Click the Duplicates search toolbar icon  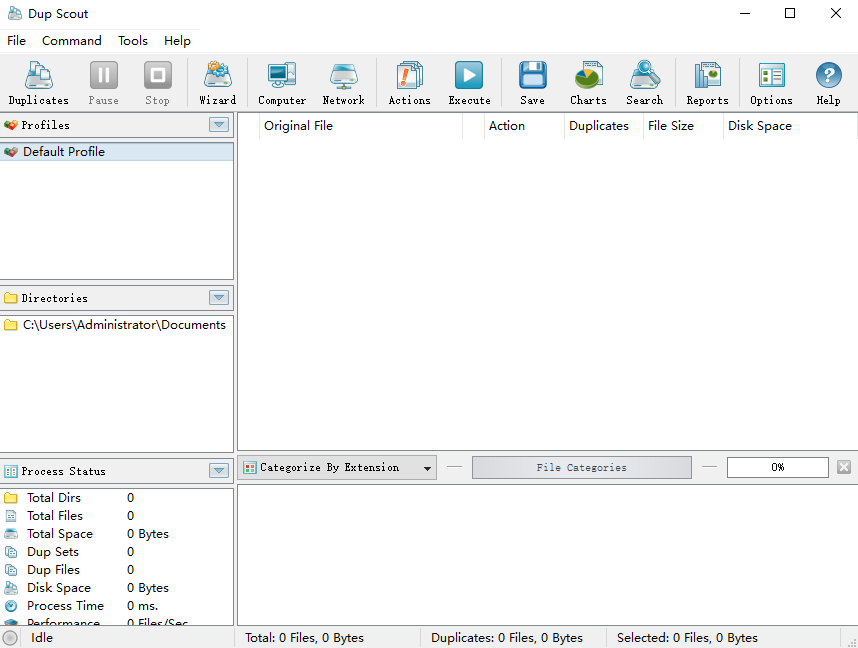(x=38, y=83)
